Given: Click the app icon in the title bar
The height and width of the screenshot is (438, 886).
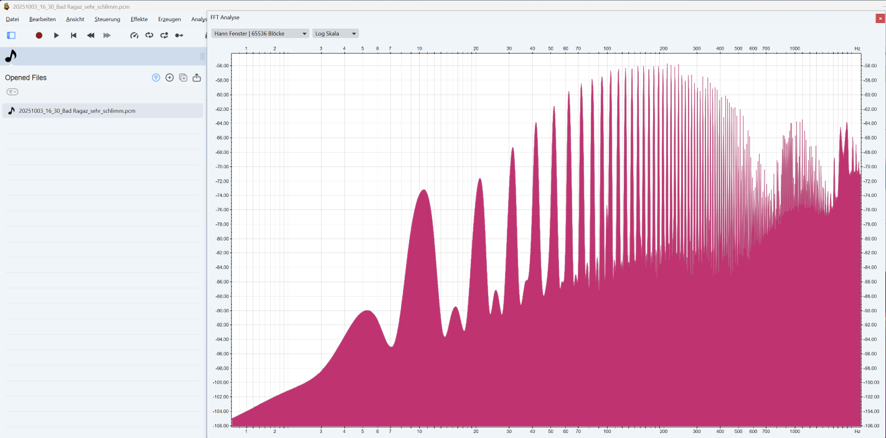Looking at the screenshot, I should point(6,6).
